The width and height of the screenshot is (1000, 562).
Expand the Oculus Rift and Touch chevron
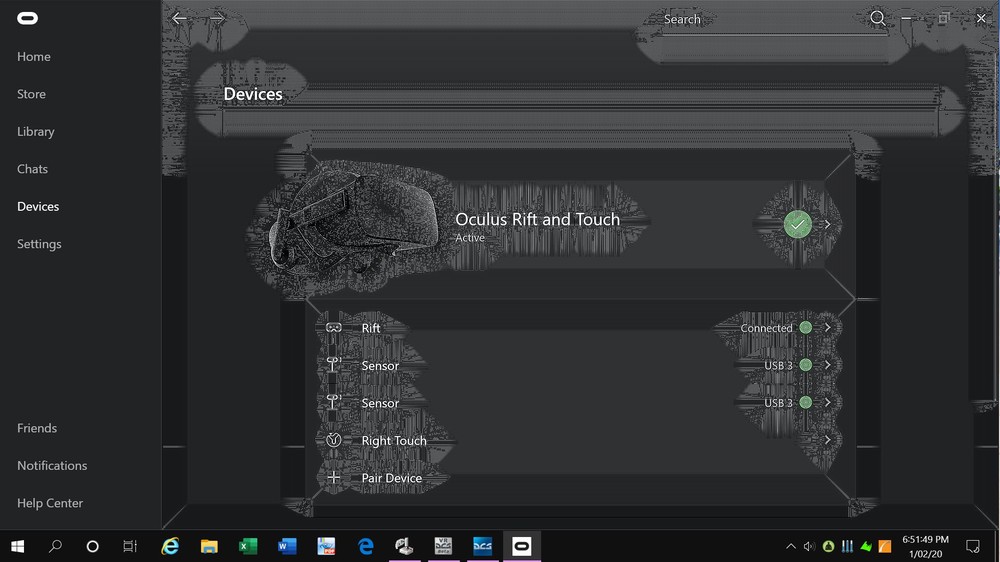827,225
